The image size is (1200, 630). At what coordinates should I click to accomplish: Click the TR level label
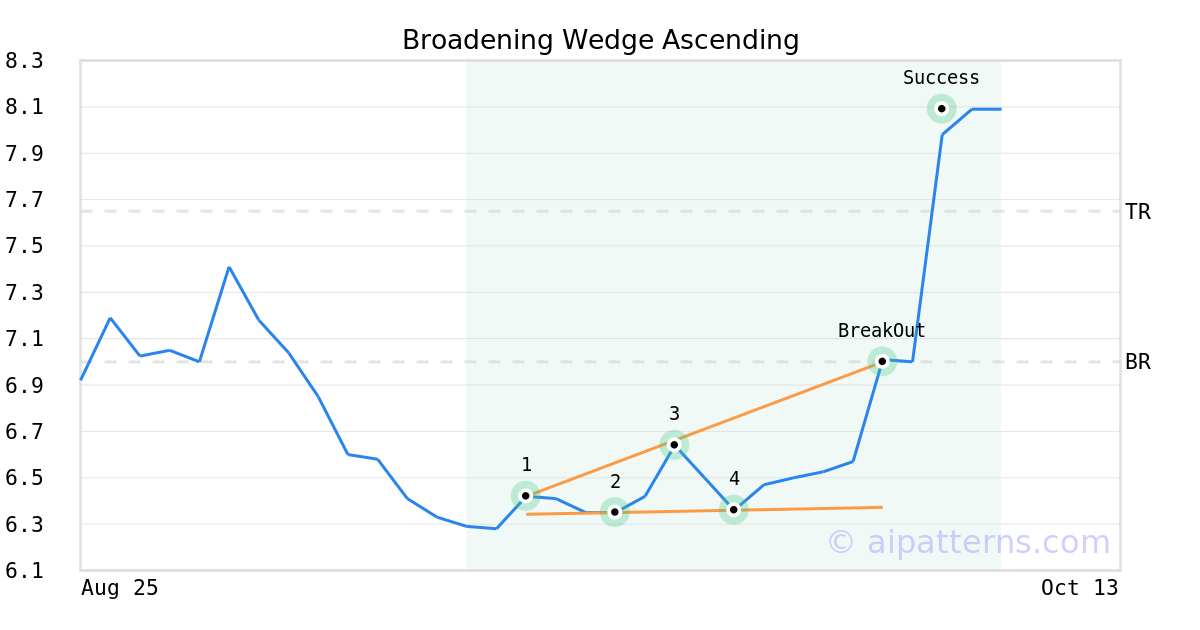pyautogui.click(x=1138, y=212)
